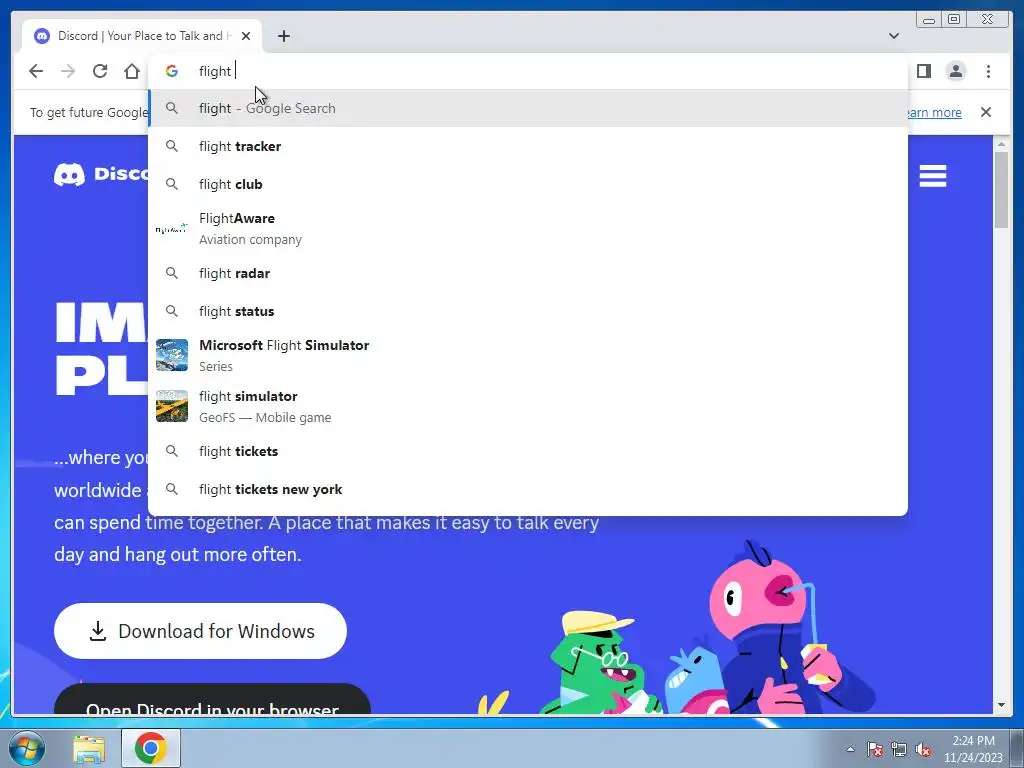Choose 'flight tickets new york' suggestion
Image resolution: width=1024 pixels, height=768 pixels.
(528, 489)
